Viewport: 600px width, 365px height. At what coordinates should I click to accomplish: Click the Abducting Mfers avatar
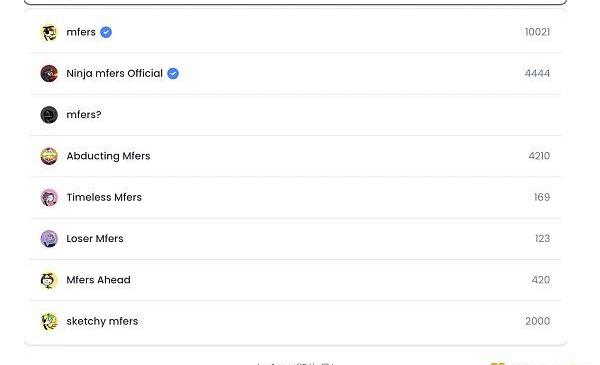tap(49, 156)
